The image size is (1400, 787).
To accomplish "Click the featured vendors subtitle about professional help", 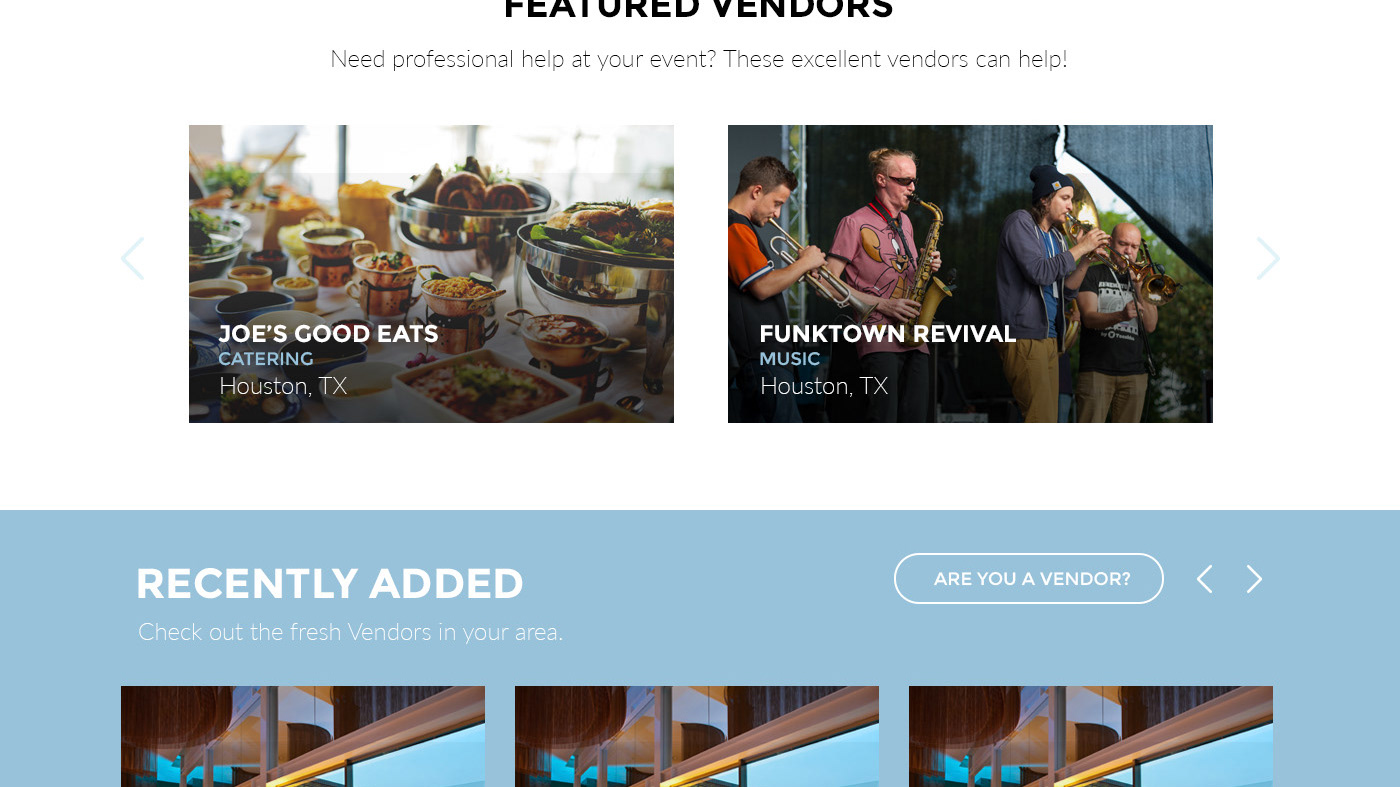I will [699, 59].
